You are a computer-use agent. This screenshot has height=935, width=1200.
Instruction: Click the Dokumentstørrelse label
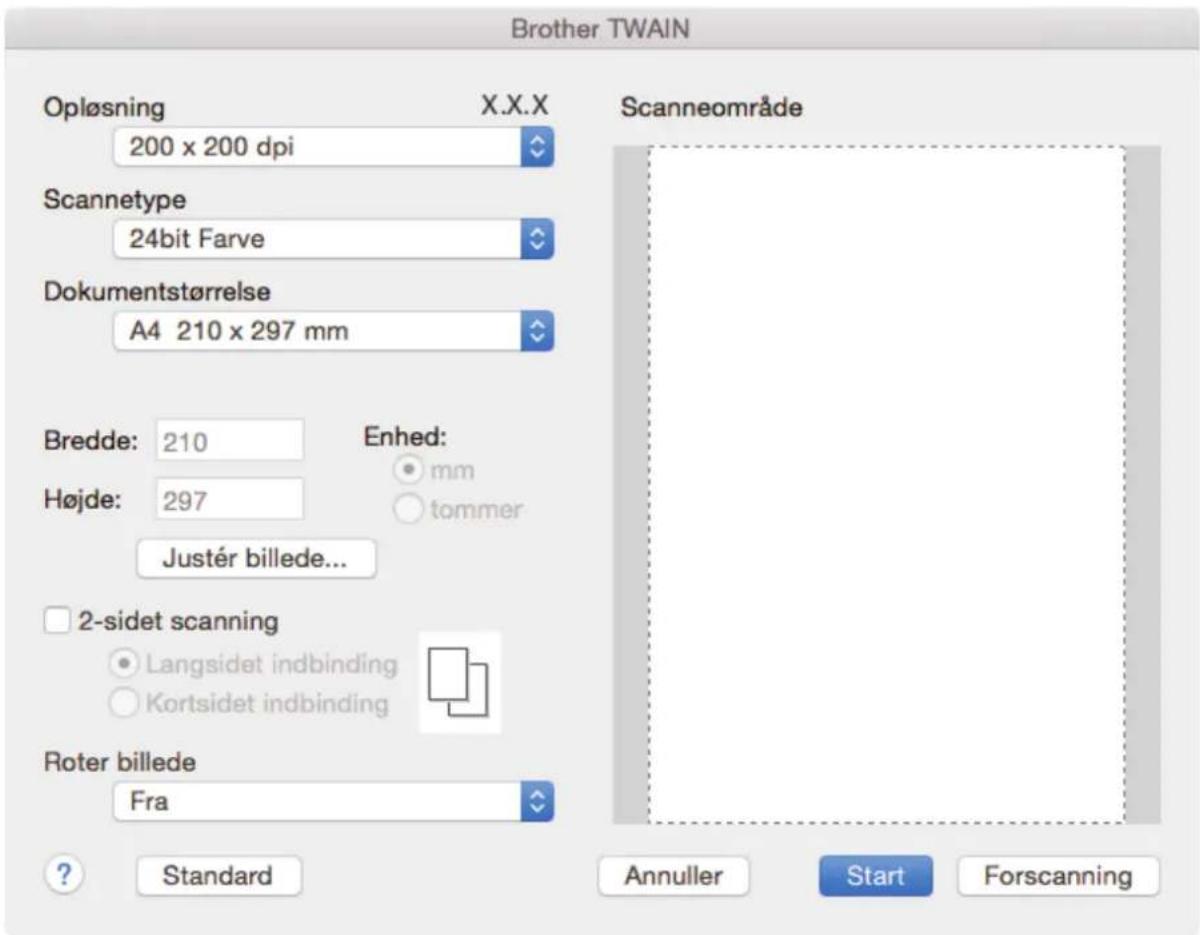click(x=159, y=292)
